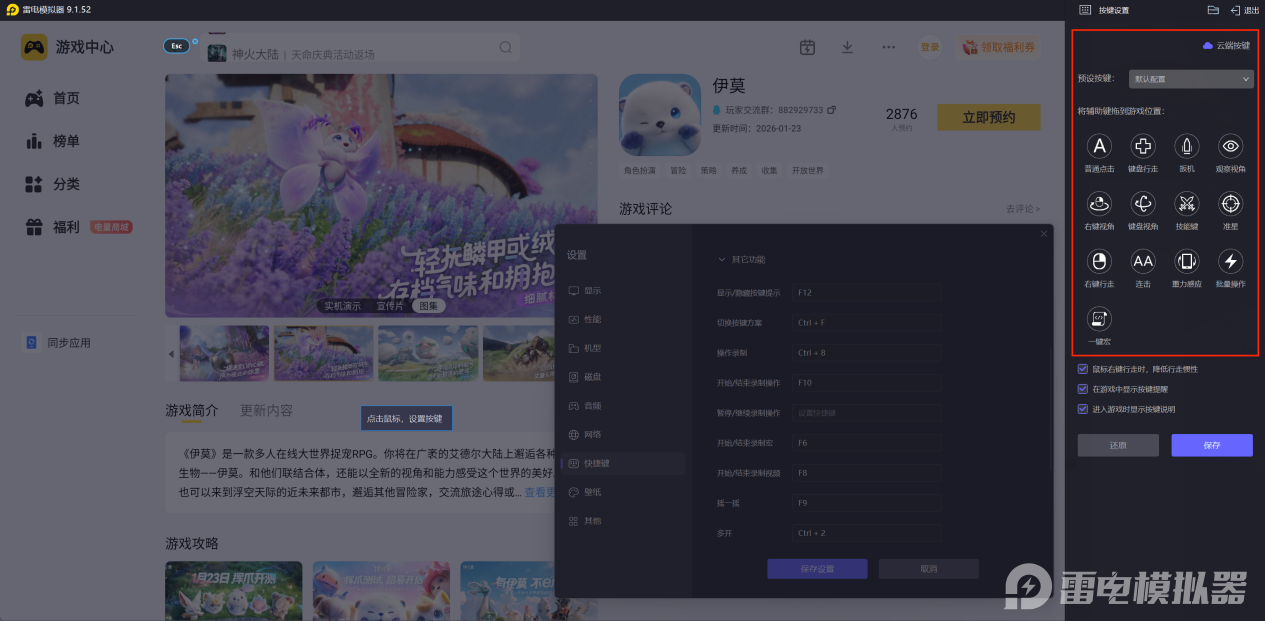Click the 多开 Ctrl + 2 hotkey field
Viewport: 1265px width, 621px height.
[x=866, y=533]
